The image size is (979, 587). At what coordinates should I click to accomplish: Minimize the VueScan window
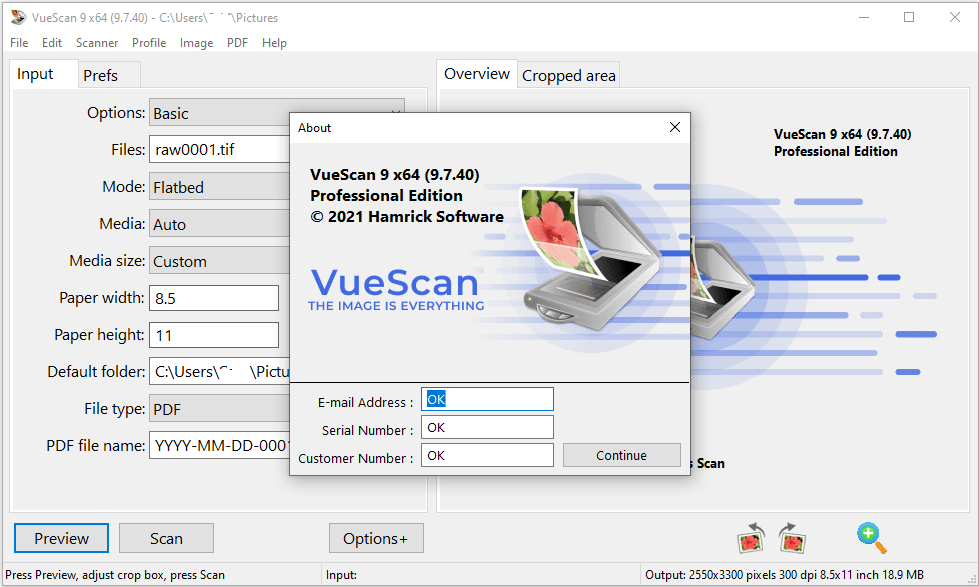[863, 17]
